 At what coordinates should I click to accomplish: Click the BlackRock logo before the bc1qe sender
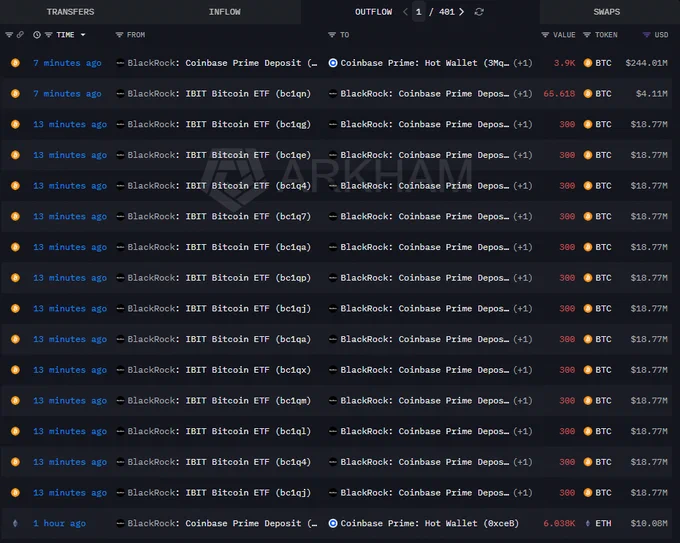[120, 155]
